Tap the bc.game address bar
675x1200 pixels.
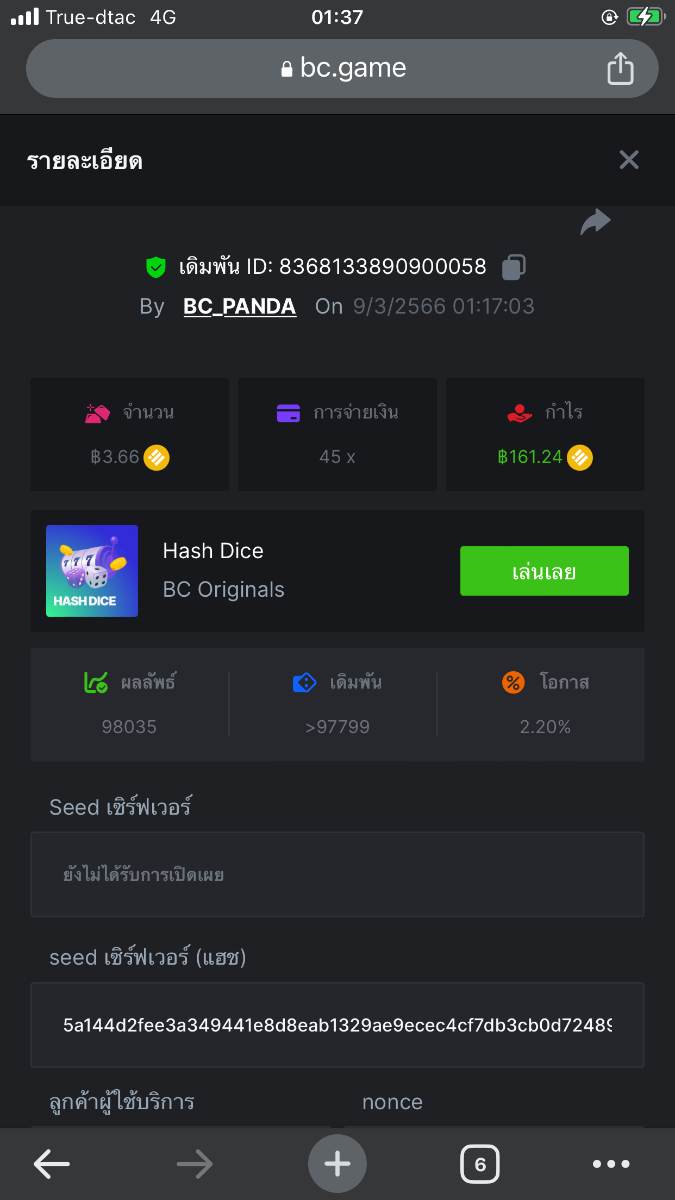[343, 68]
